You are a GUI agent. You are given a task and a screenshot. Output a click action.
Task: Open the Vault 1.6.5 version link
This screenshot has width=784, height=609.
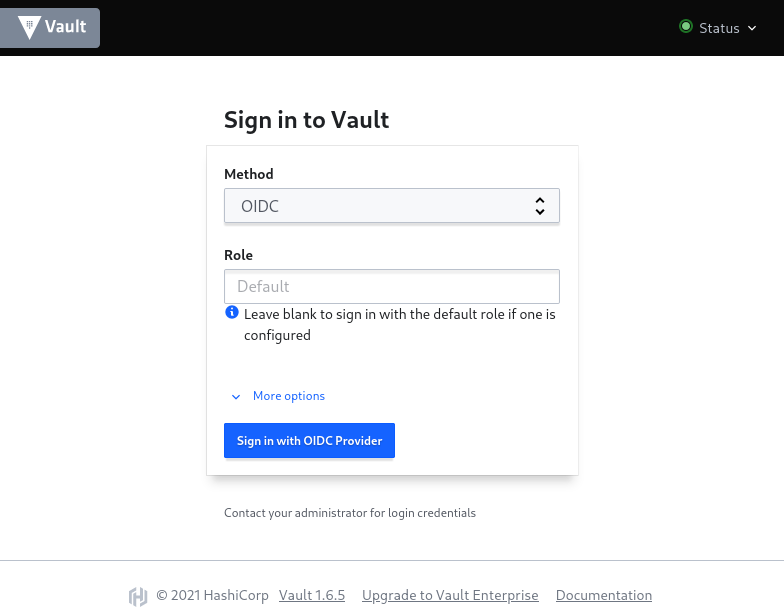tap(312, 595)
